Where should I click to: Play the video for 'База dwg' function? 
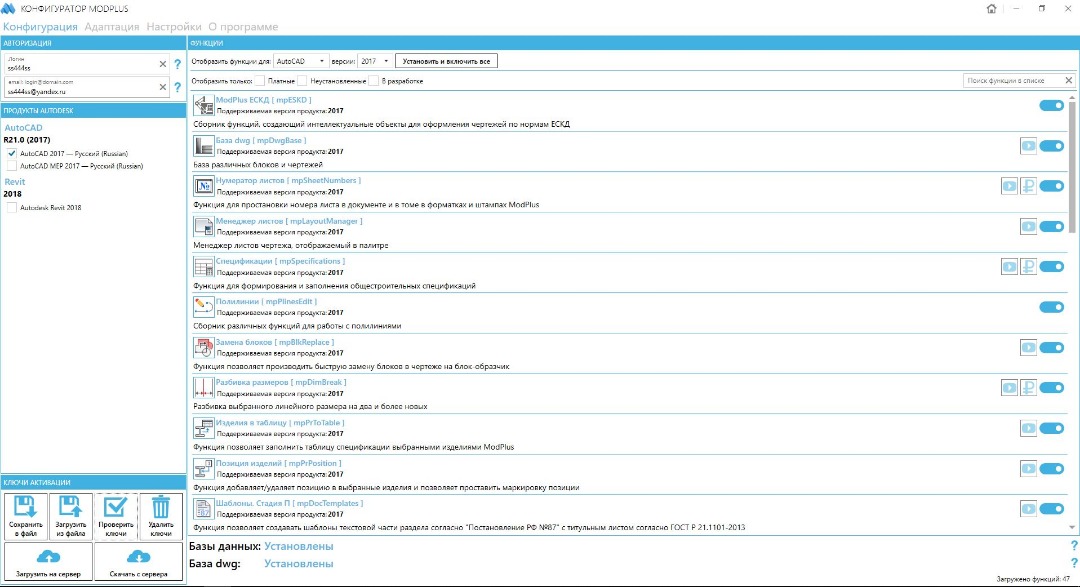tap(1028, 146)
